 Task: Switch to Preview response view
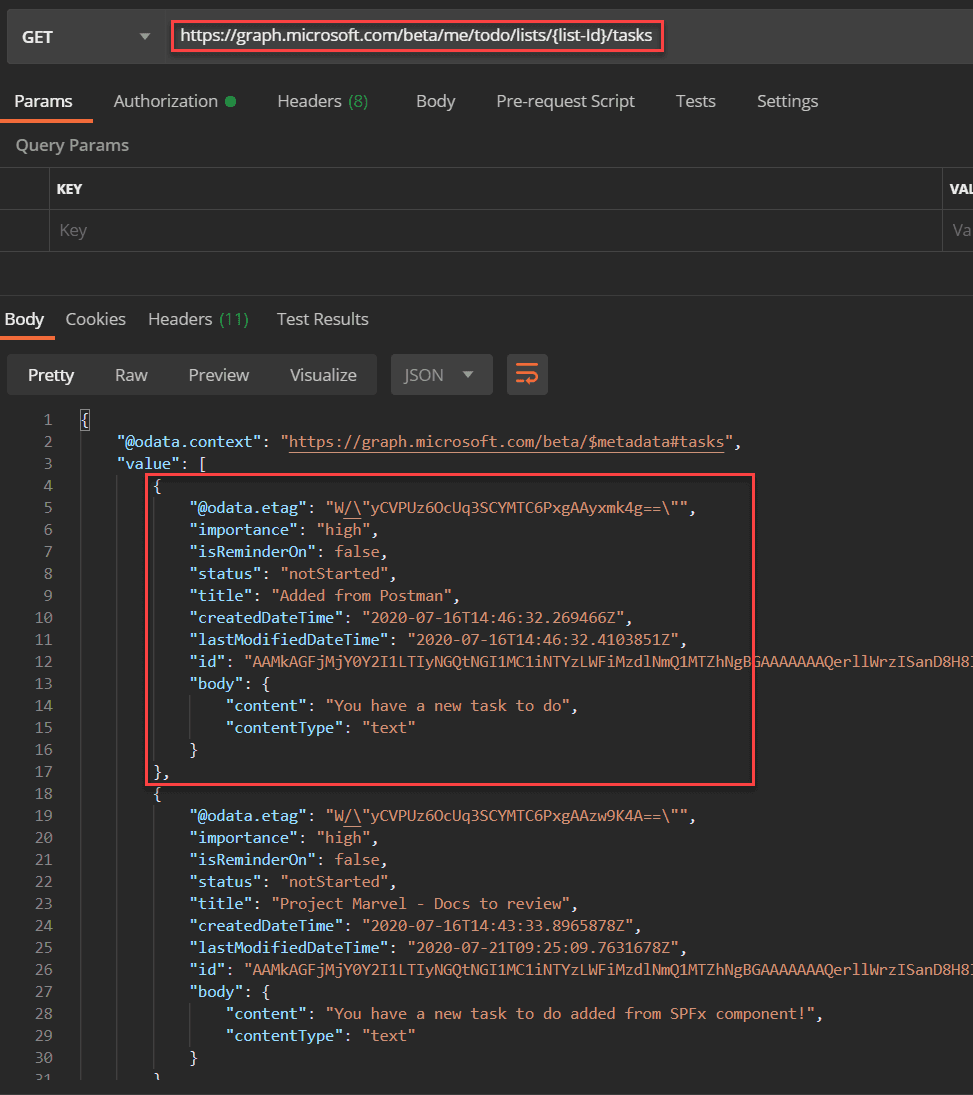pos(219,375)
